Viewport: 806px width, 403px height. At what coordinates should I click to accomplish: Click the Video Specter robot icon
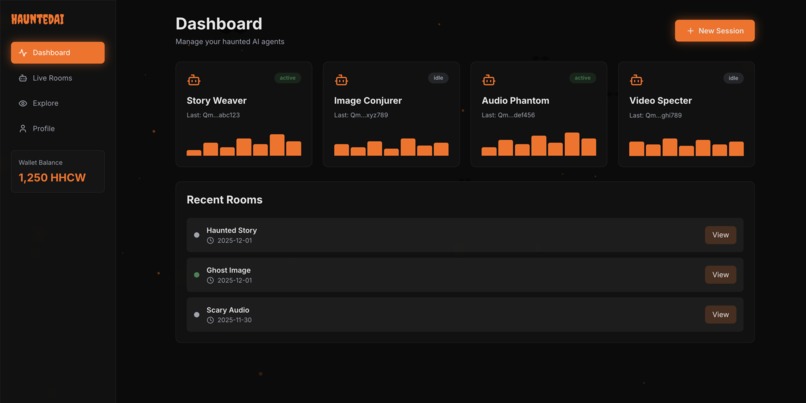(x=636, y=80)
